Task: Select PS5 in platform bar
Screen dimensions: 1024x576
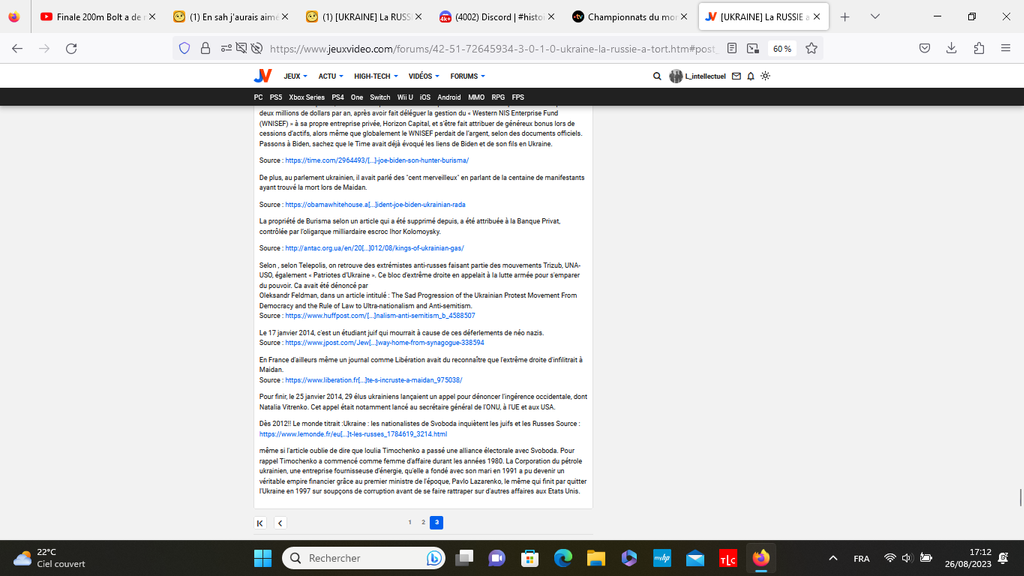Action: click(276, 97)
